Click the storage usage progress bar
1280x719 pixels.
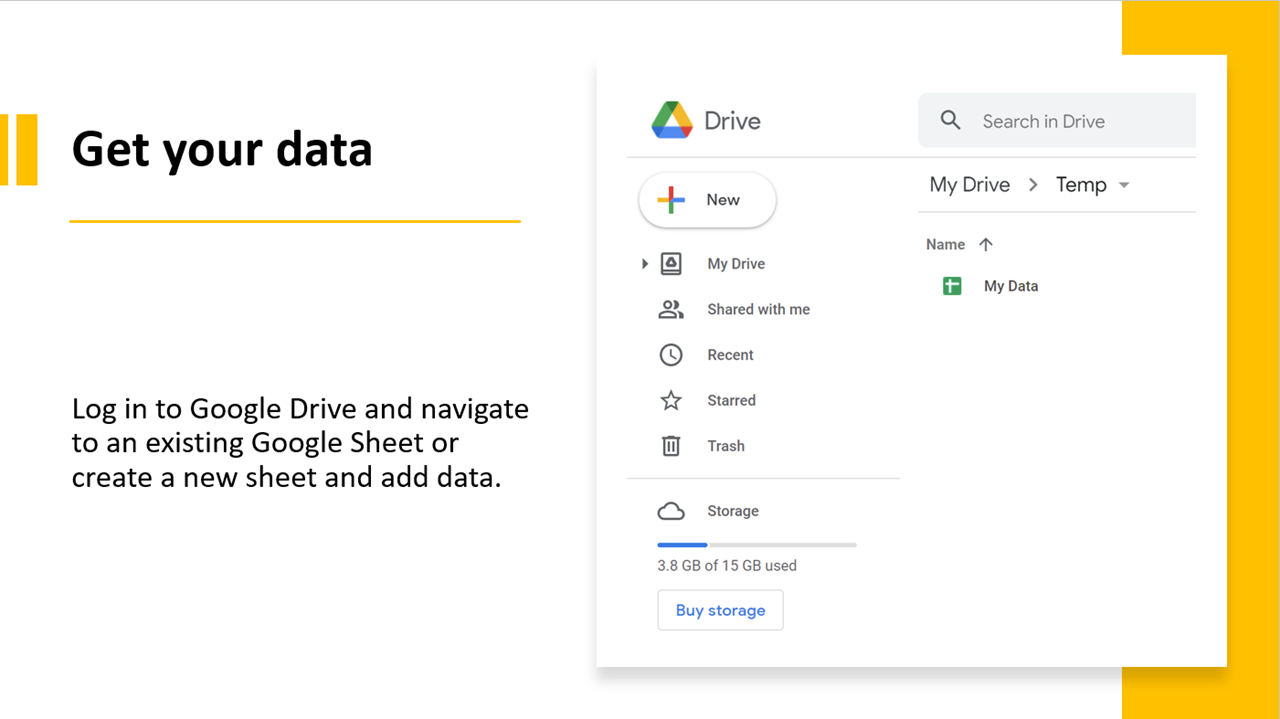[756, 545]
